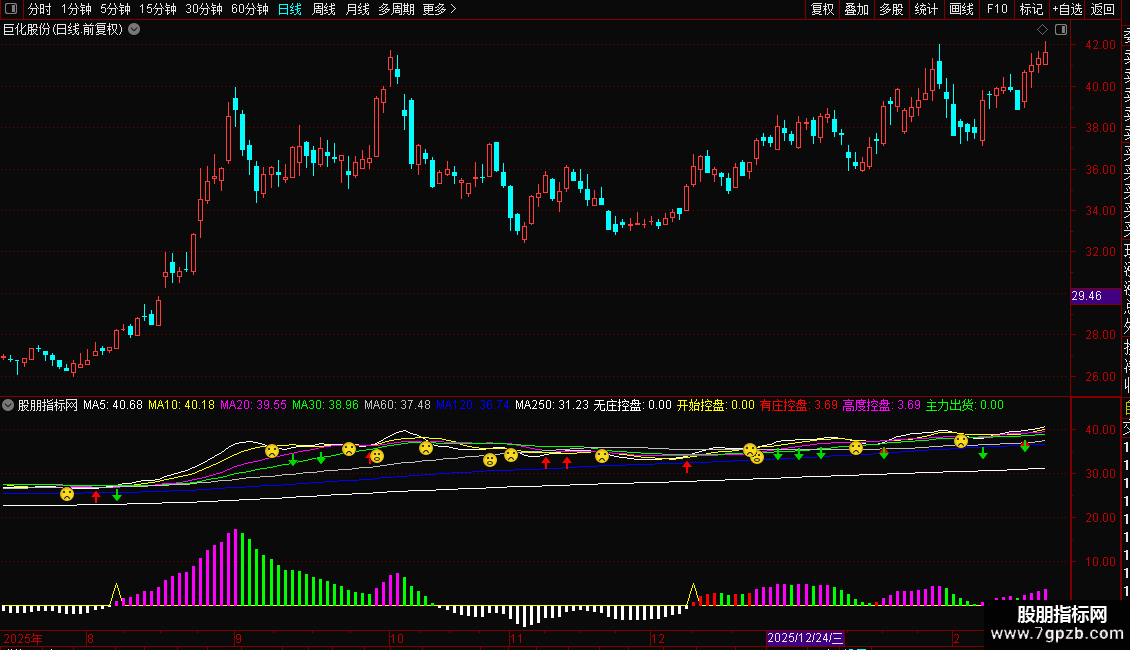1130x650 pixels.
Task: Open F10 company information
Action: coord(997,10)
